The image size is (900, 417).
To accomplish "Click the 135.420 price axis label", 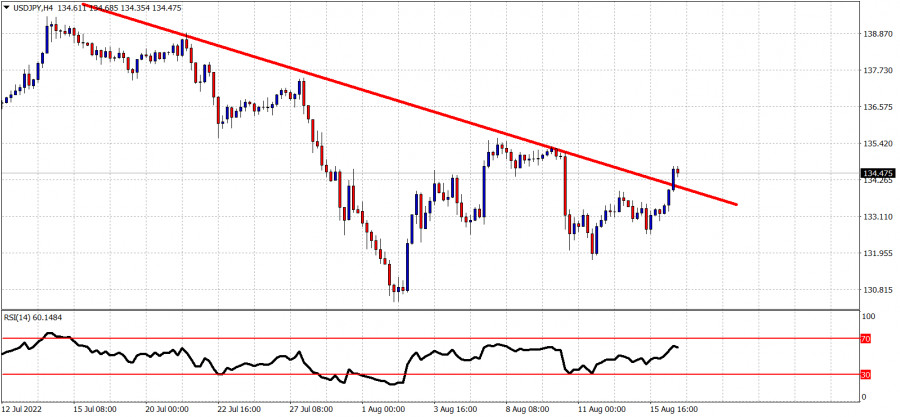I will (876, 143).
